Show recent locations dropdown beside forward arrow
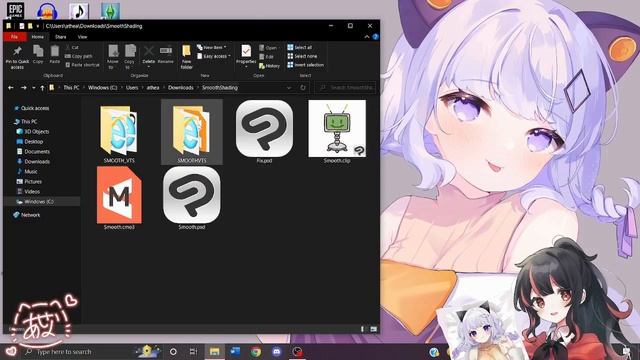This screenshot has width=640, height=360. 33,88
